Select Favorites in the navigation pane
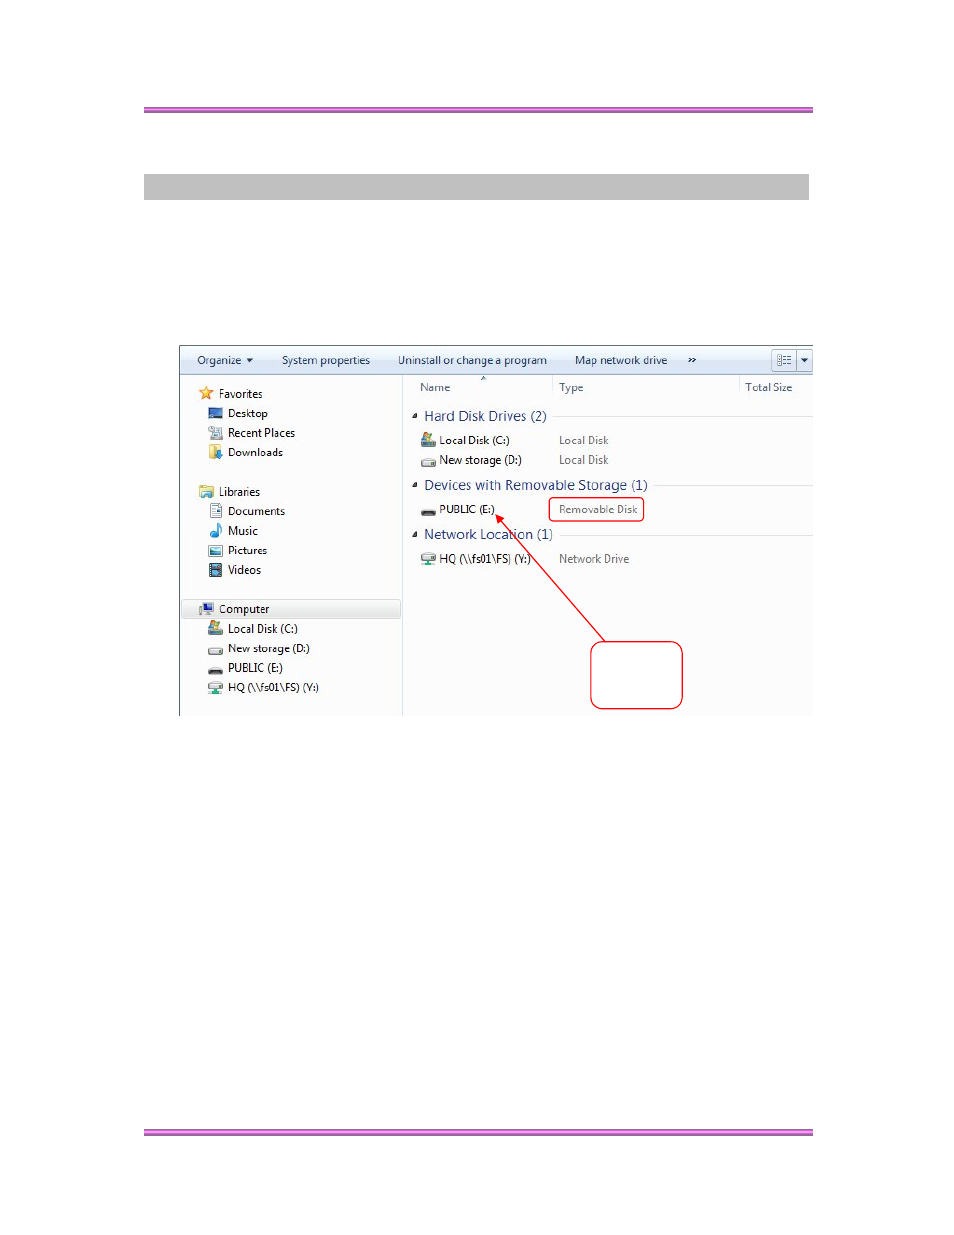This screenshot has width=954, height=1235. (x=241, y=394)
